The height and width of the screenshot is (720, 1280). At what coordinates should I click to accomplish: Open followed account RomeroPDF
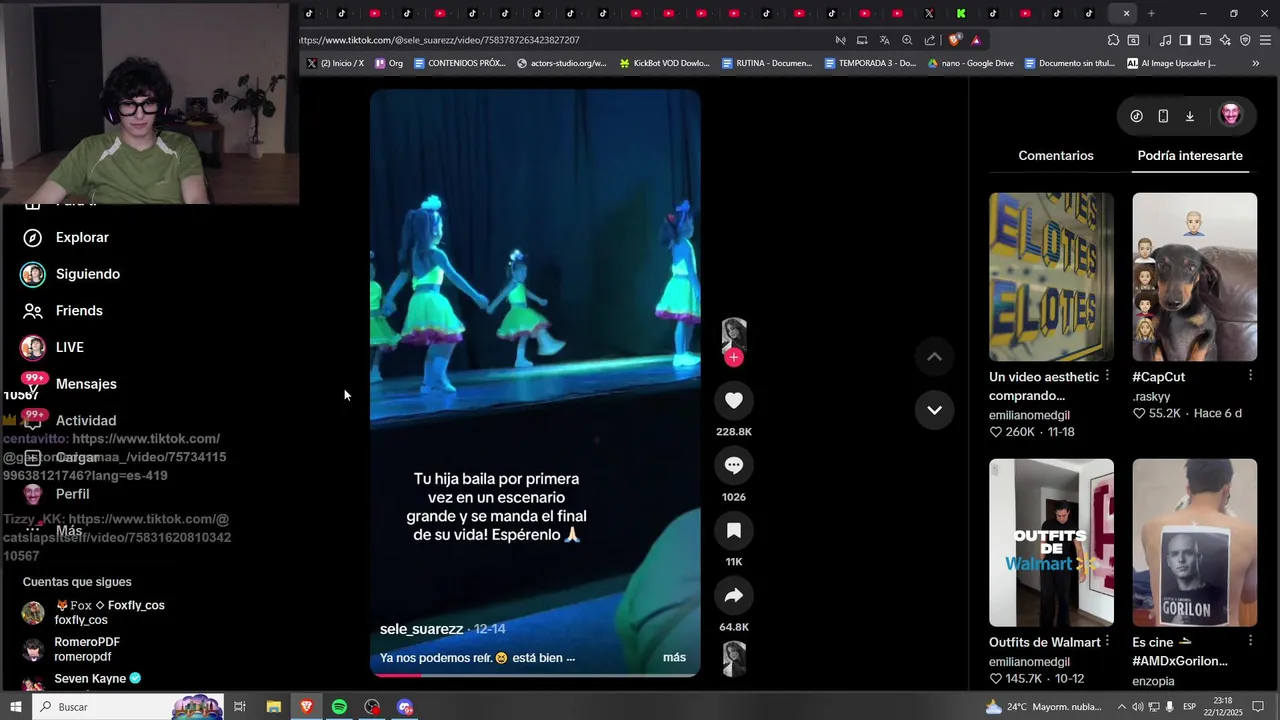pyautogui.click(x=72, y=649)
